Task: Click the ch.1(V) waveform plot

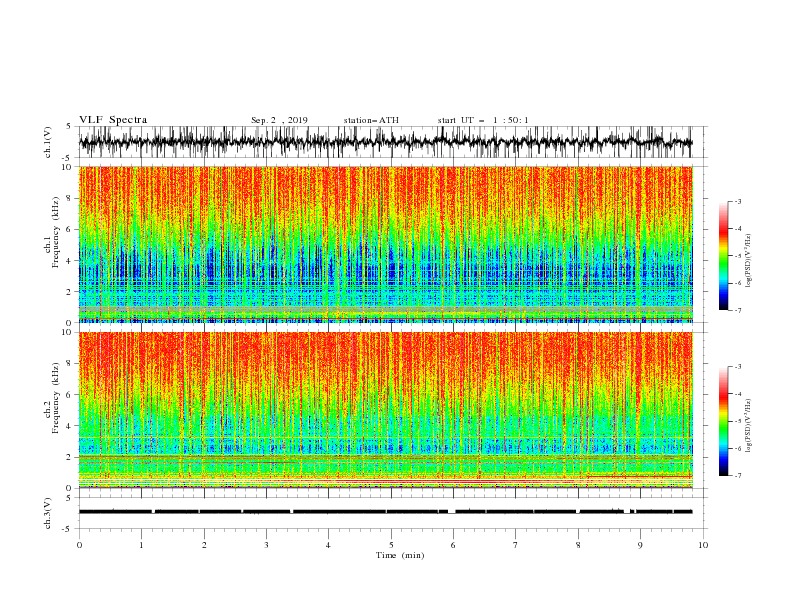Action: (385, 142)
